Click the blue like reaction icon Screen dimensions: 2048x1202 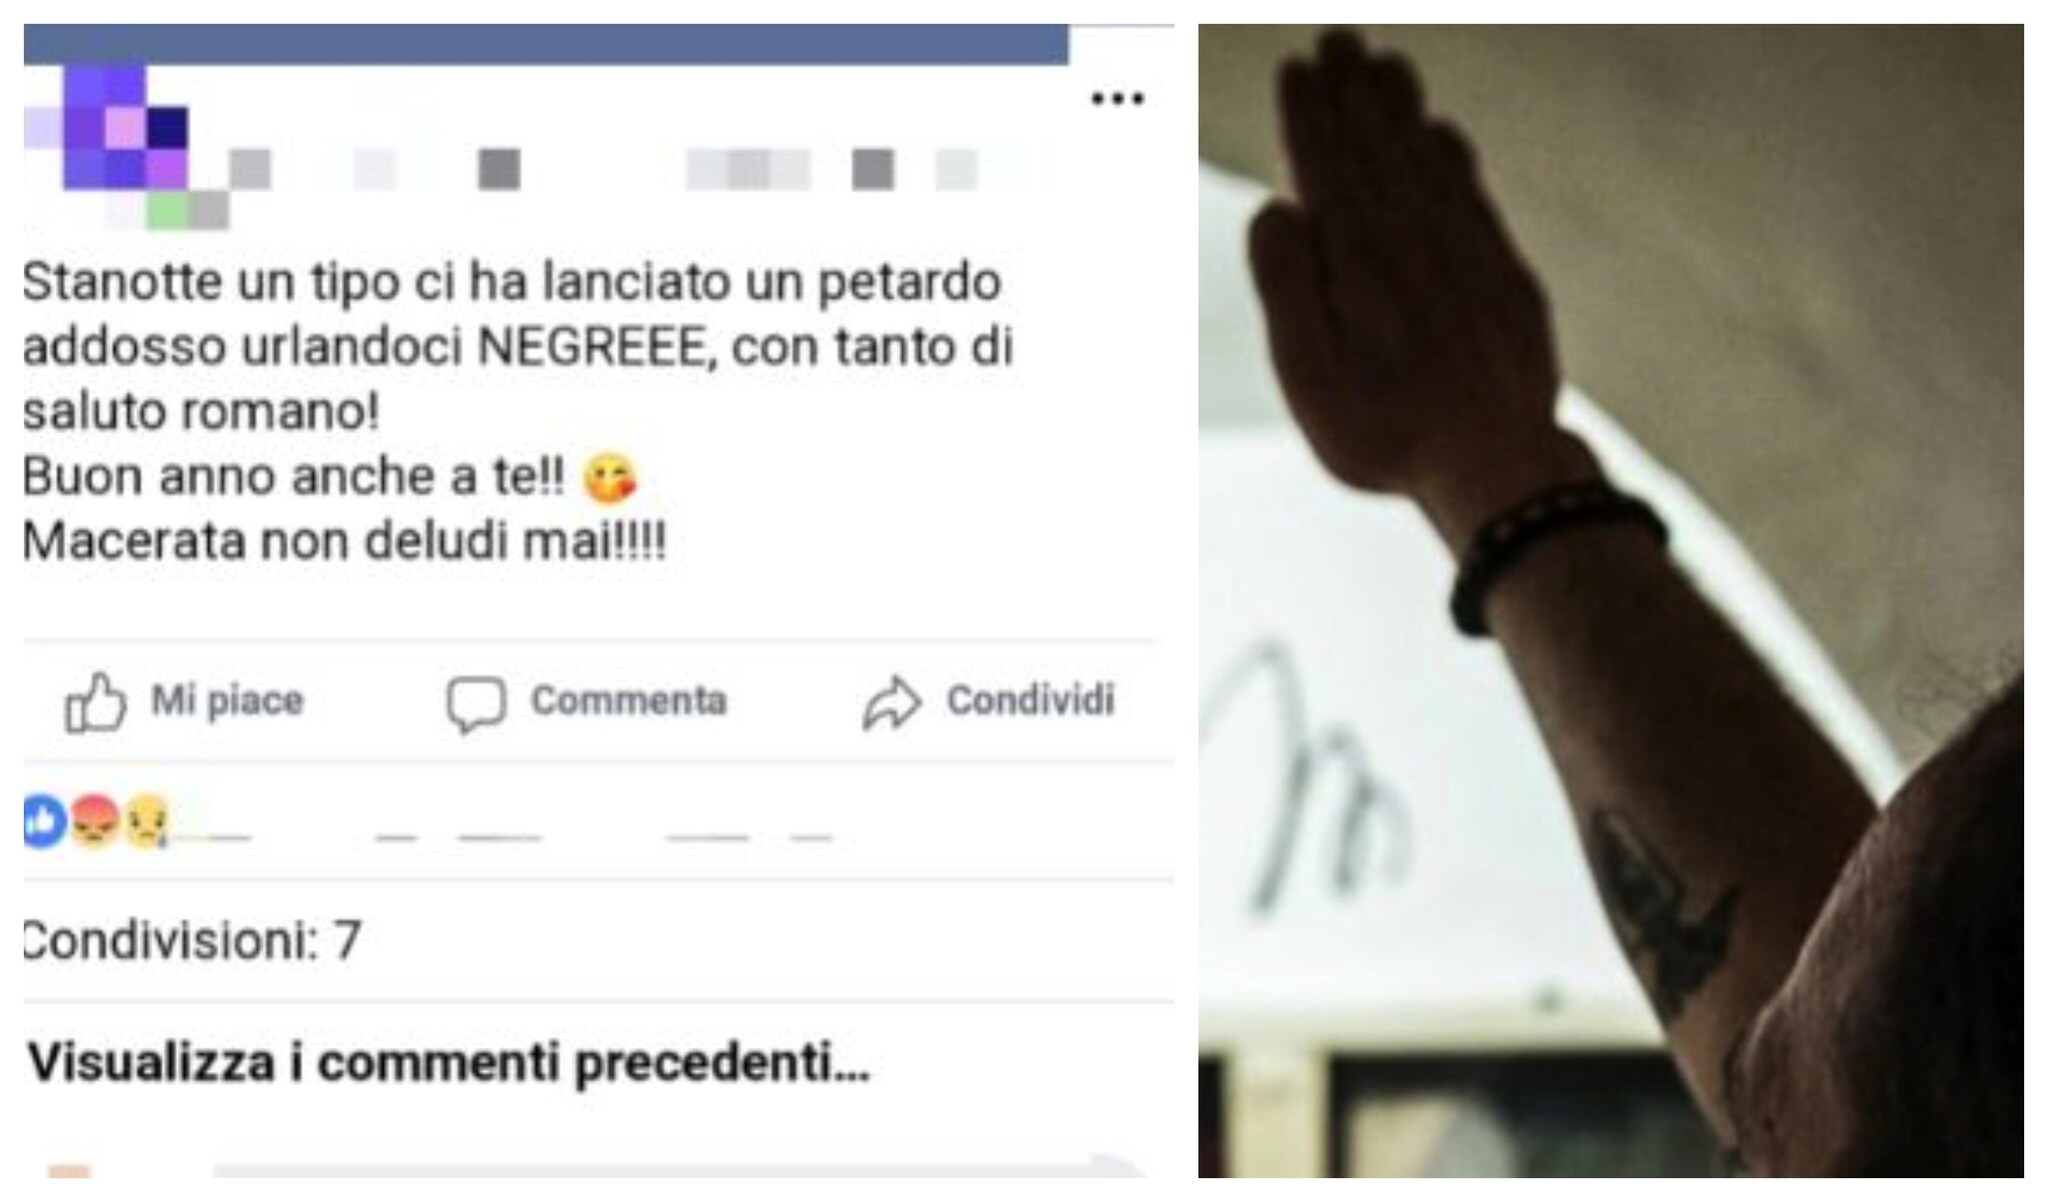[45, 821]
